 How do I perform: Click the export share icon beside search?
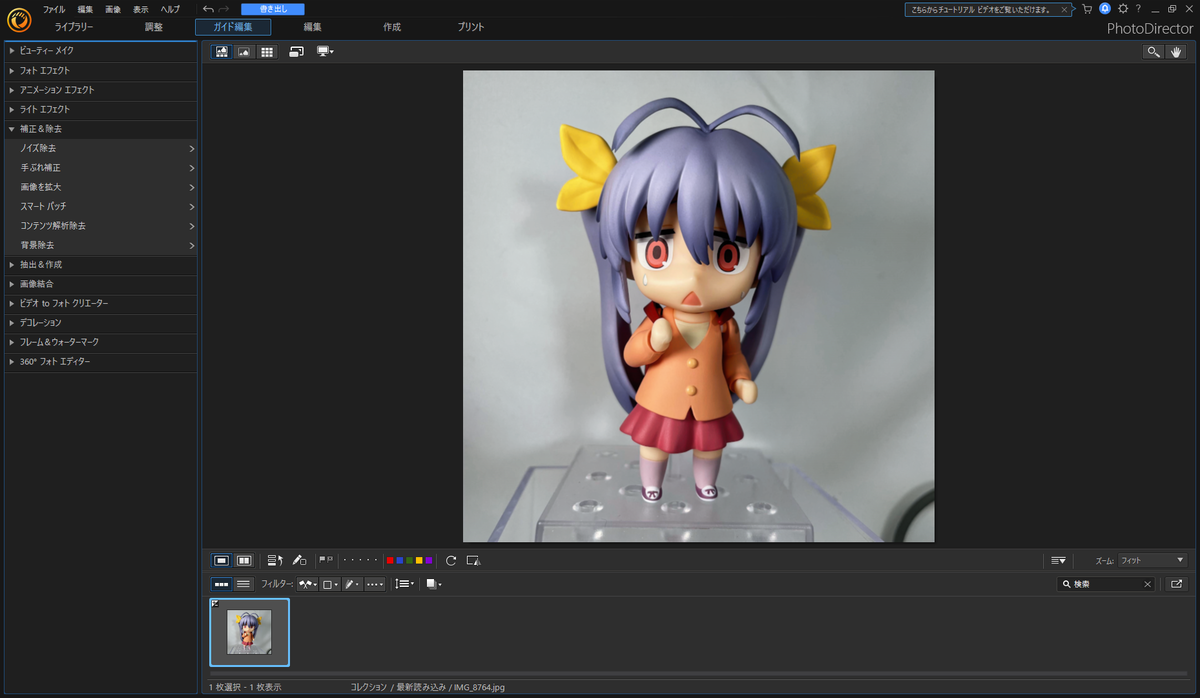click(x=1176, y=584)
